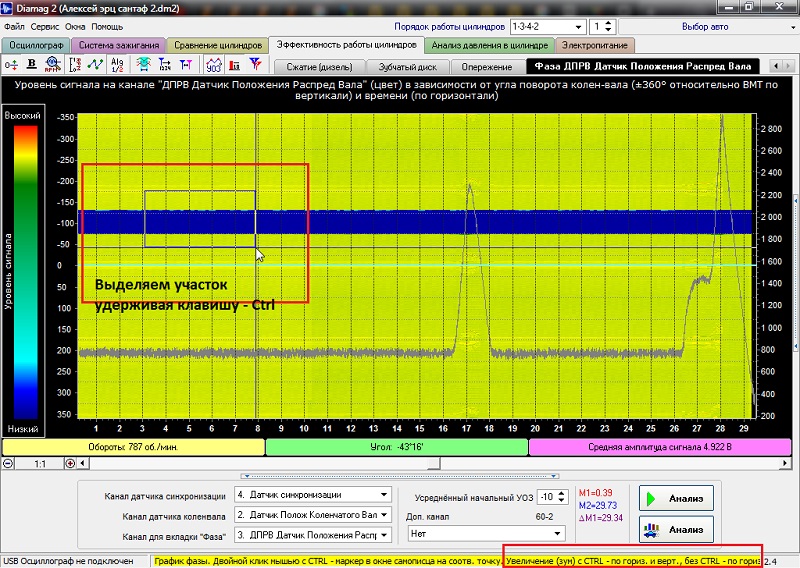Run Анализ with the car chart icon
Screen dimensions: 800x568
coord(676,529)
